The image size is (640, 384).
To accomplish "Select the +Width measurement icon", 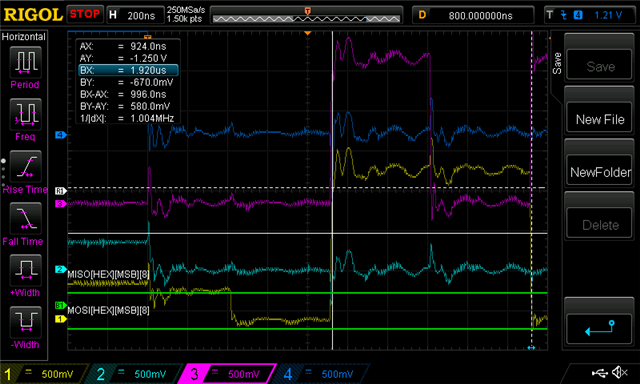I will pyautogui.click(x=25, y=270).
